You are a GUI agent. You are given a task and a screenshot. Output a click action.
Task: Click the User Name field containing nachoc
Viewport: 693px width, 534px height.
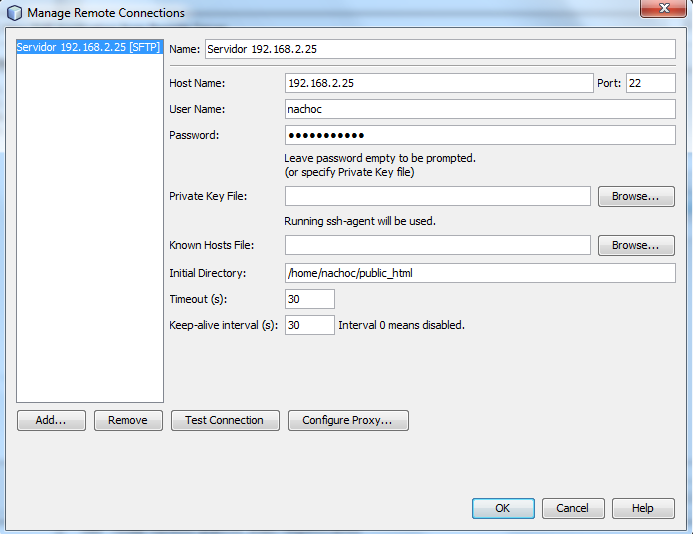point(480,109)
